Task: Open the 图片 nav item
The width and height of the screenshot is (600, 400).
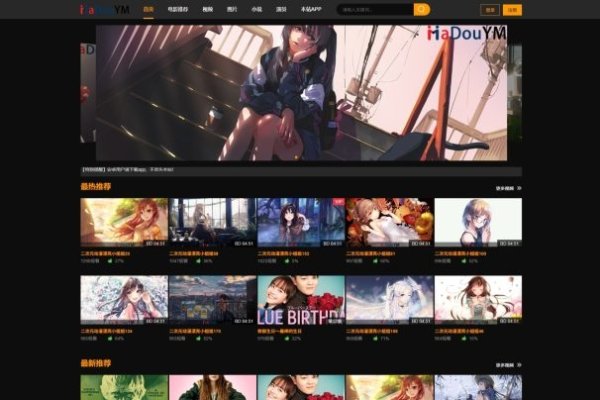Action: [232, 9]
